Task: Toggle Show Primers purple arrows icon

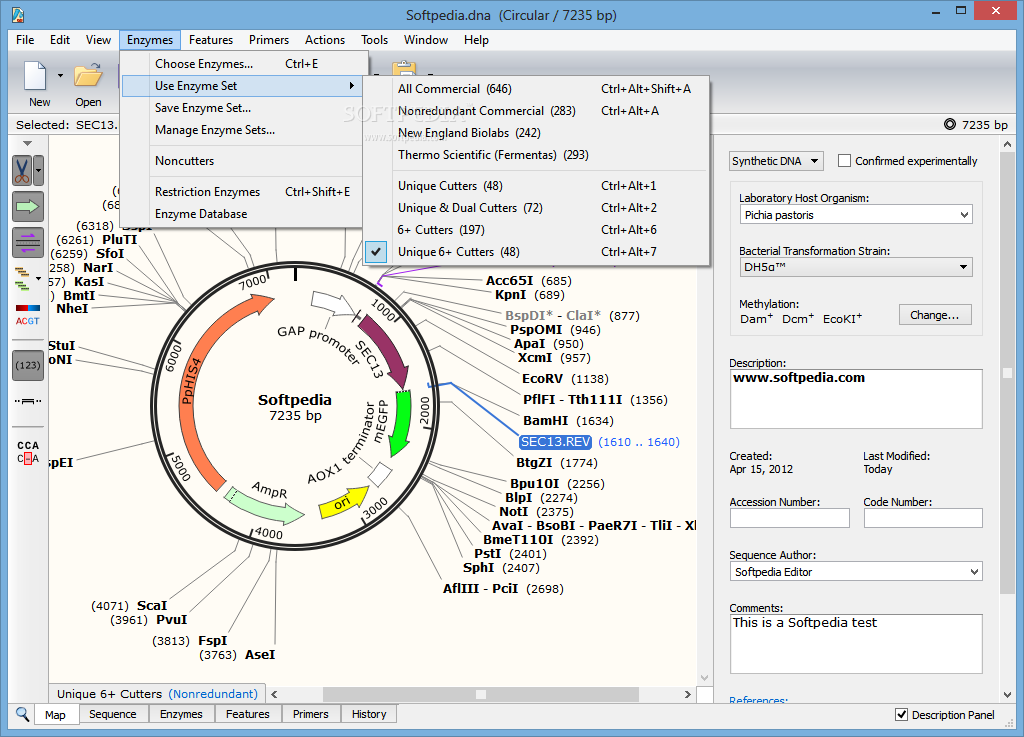Action: (27, 242)
